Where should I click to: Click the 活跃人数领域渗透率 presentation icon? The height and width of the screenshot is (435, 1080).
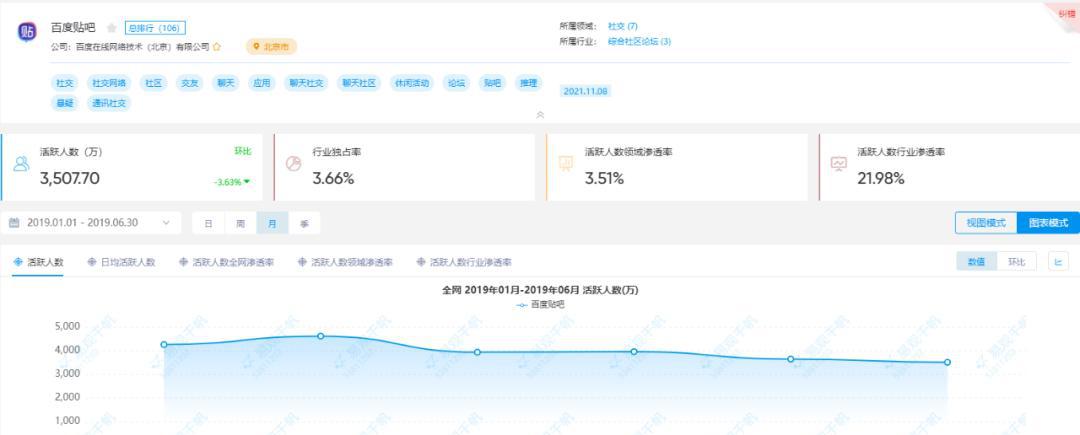pyautogui.click(x=566, y=164)
